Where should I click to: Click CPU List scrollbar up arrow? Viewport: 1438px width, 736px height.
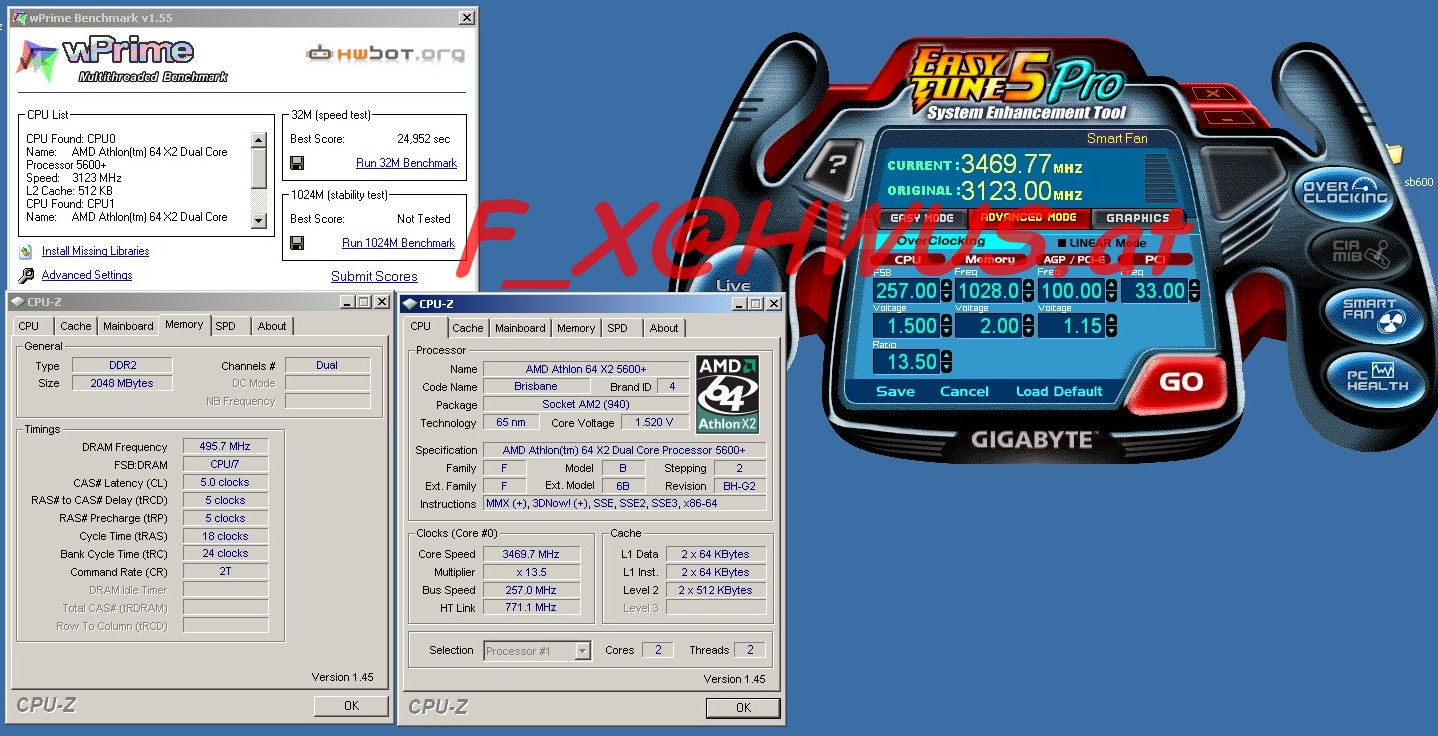pos(259,141)
